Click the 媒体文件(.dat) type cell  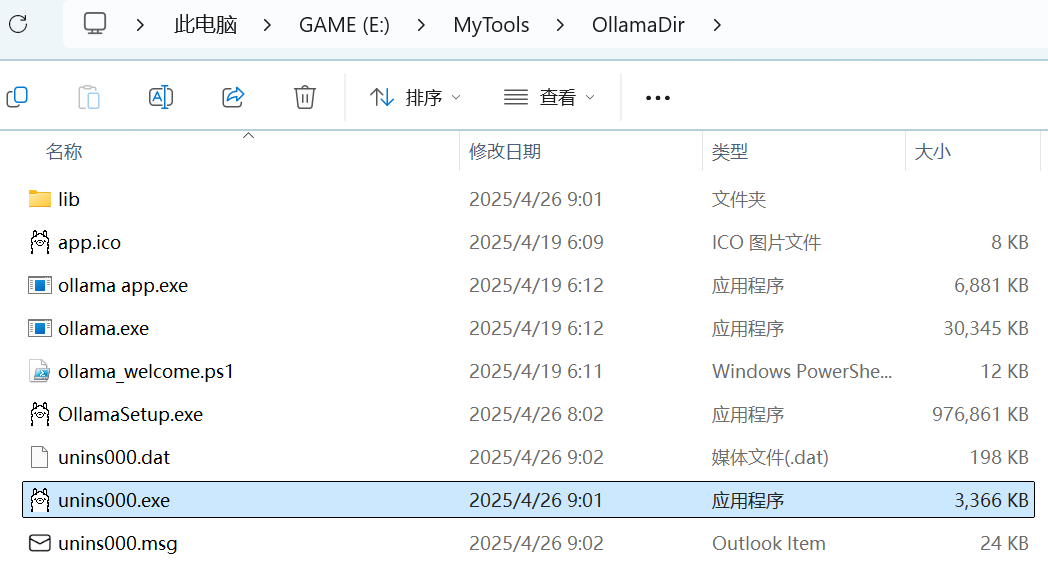(x=770, y=457)
